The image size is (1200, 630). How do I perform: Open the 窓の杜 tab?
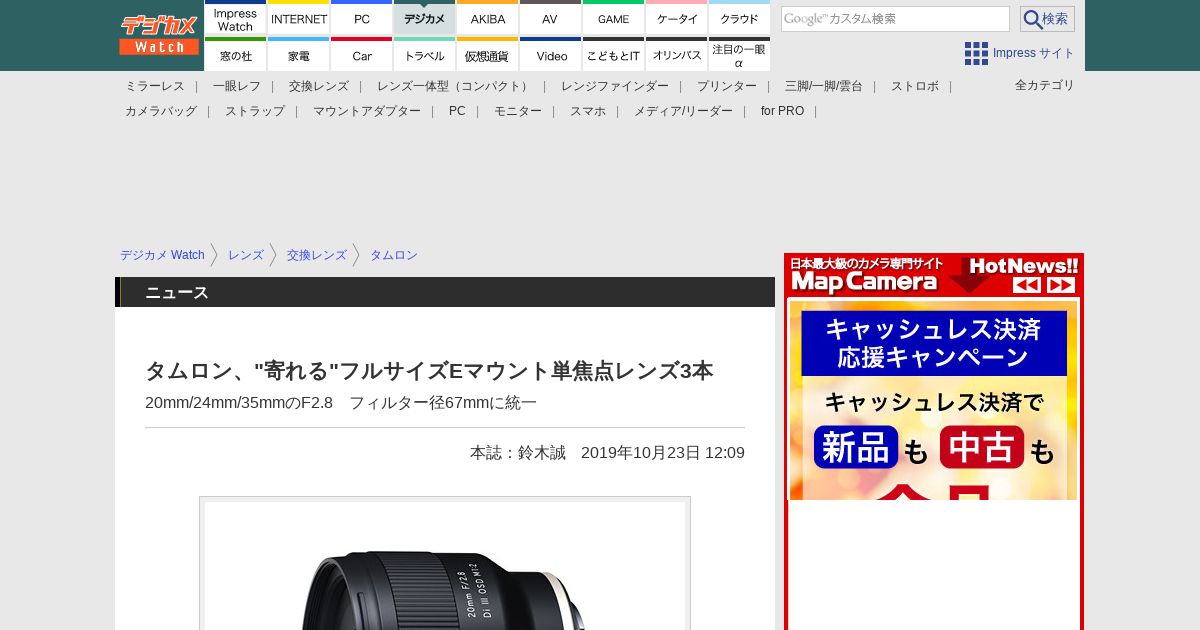click(235, 55)
